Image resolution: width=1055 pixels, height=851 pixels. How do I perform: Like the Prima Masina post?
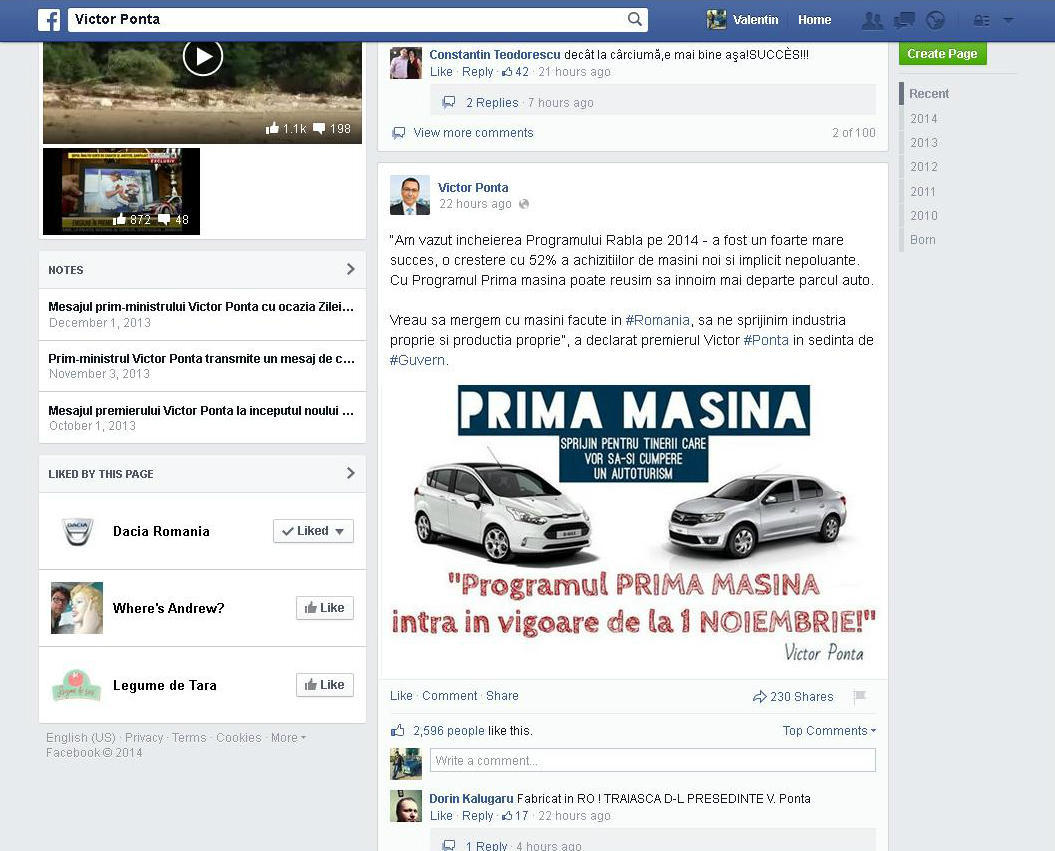click(x=401, y=696)
